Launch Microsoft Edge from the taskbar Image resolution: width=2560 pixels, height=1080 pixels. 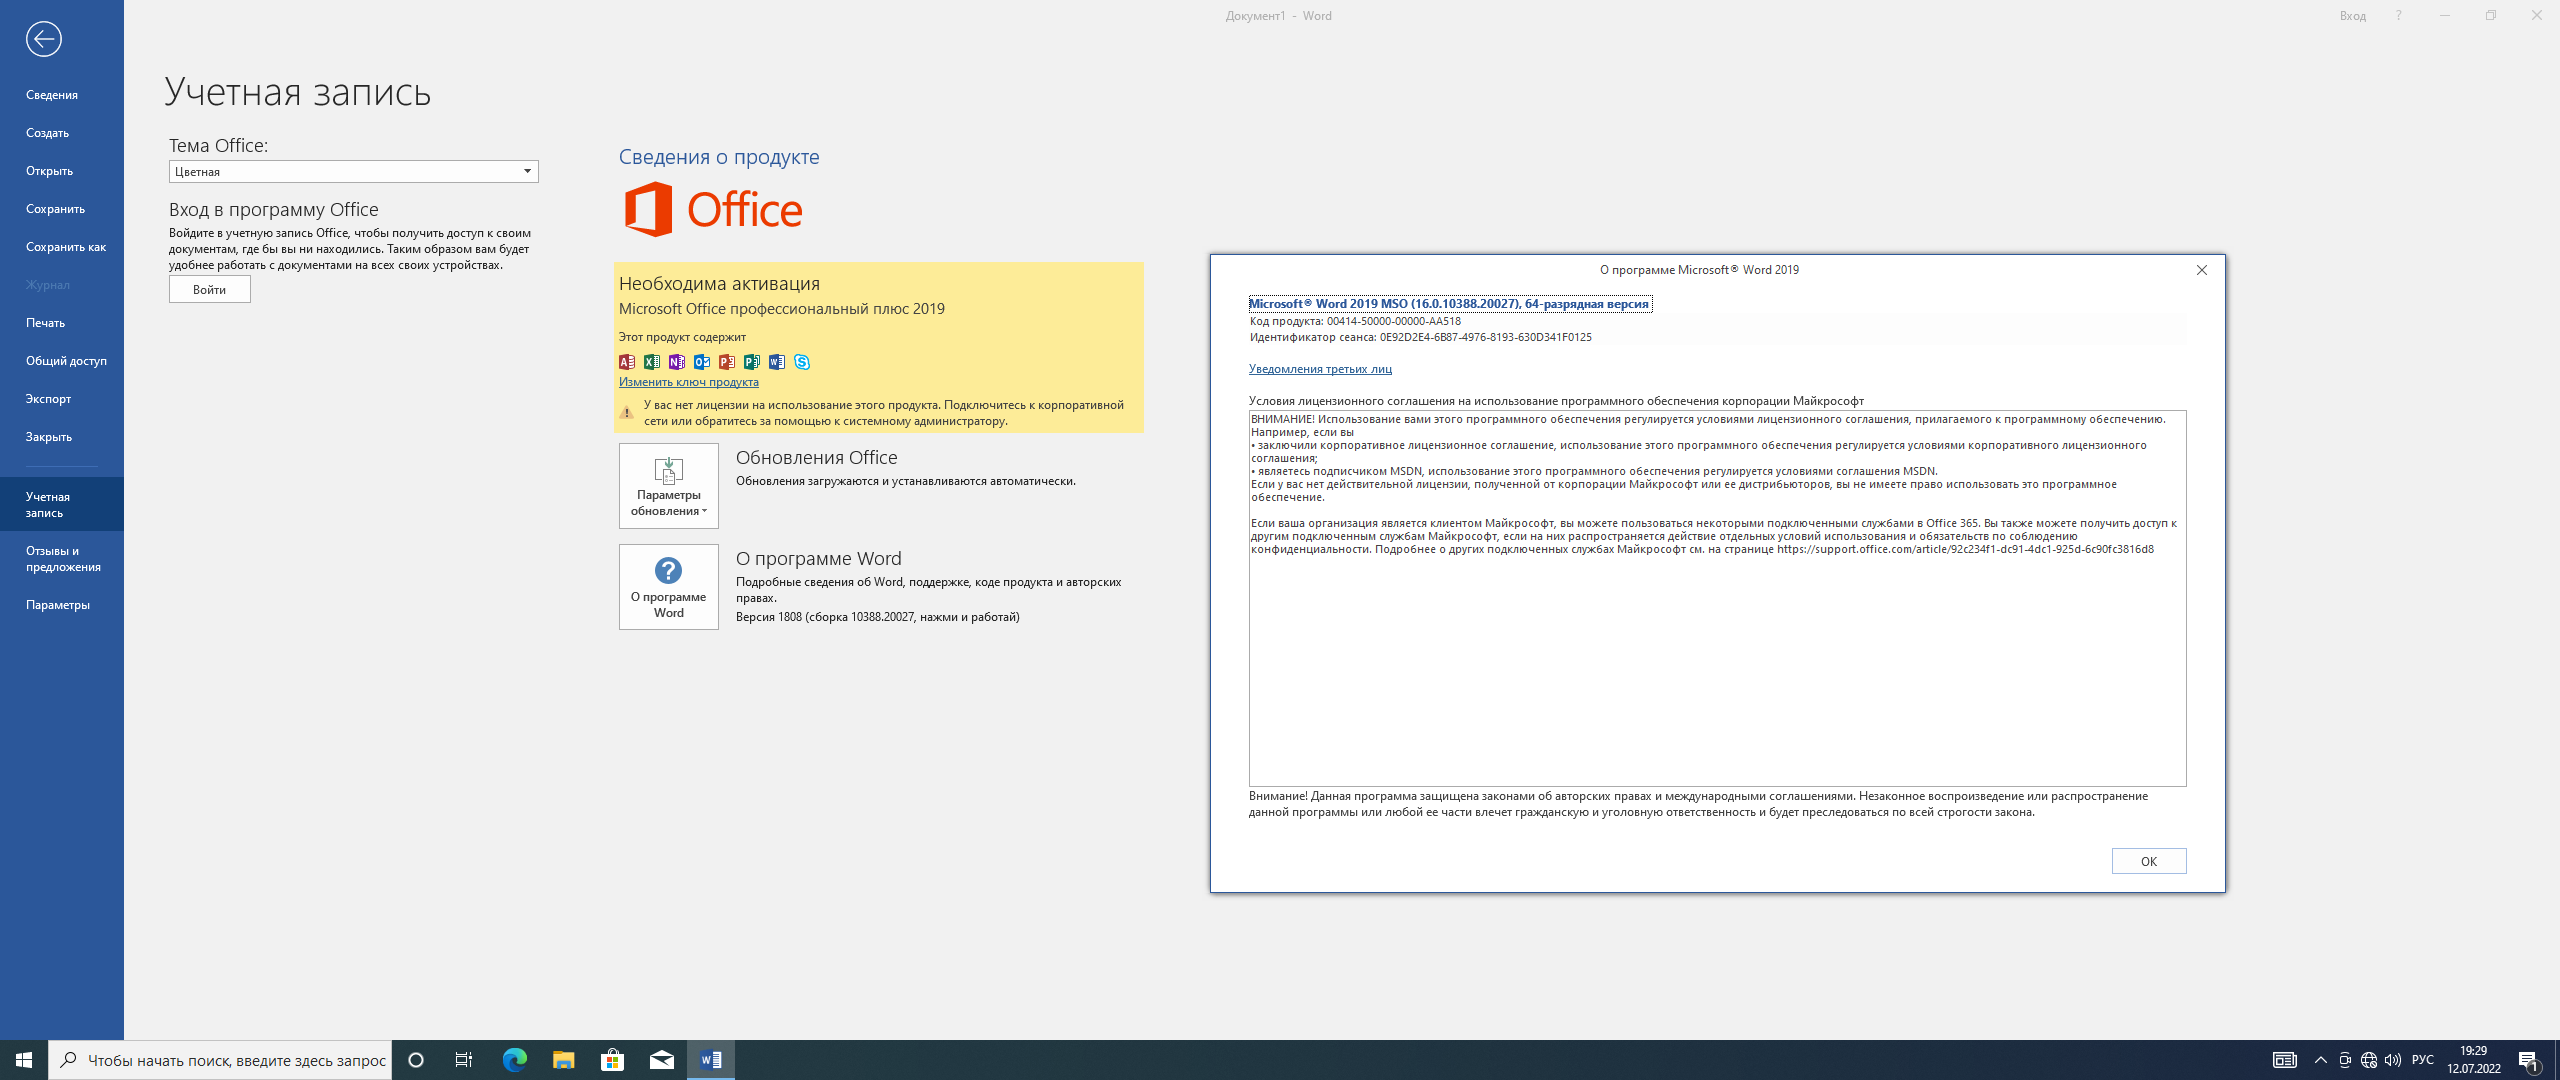[514, 1060]
